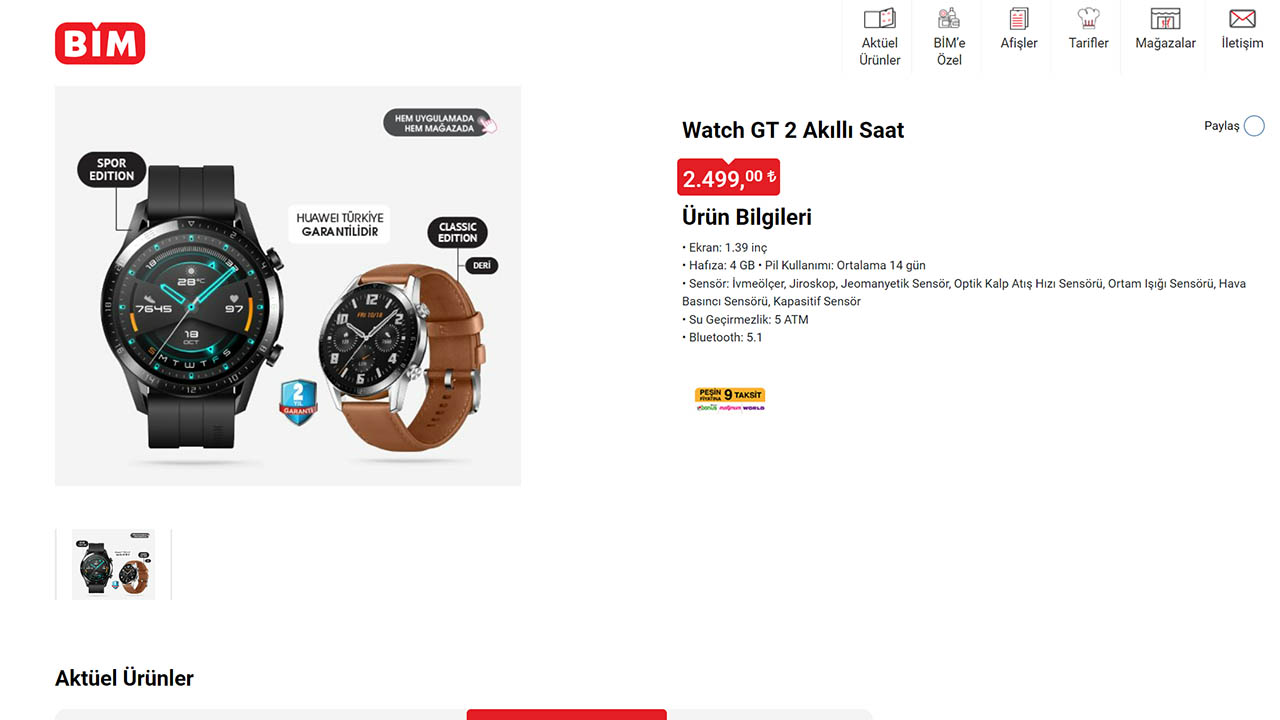The width and height of the screenshot is (1280, 720).
Task: Click the Paylaş share circle
Action: 1254,126
